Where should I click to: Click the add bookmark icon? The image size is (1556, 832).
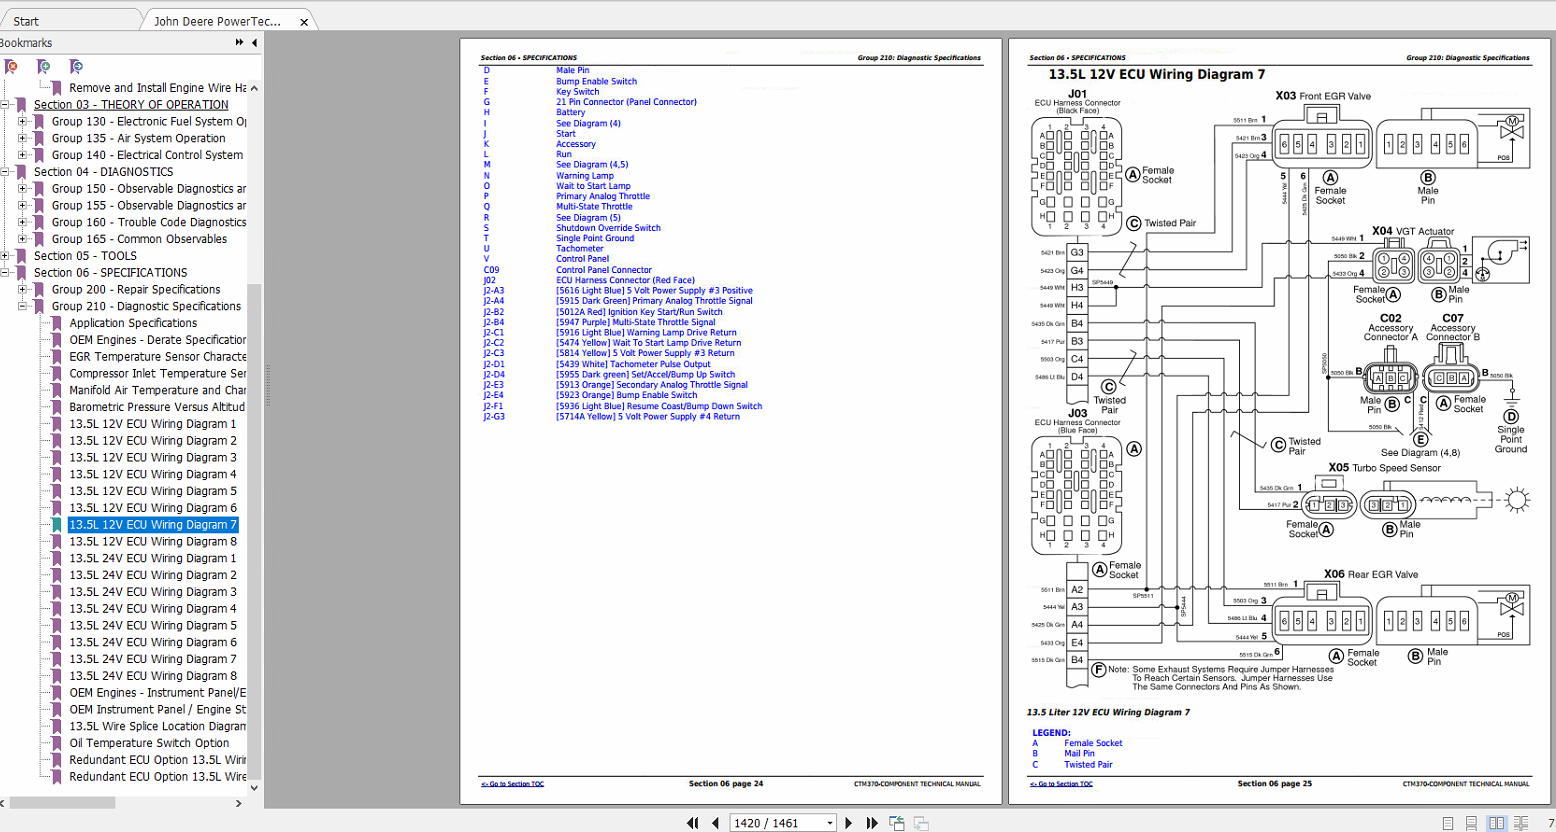(x=43, y=66)
